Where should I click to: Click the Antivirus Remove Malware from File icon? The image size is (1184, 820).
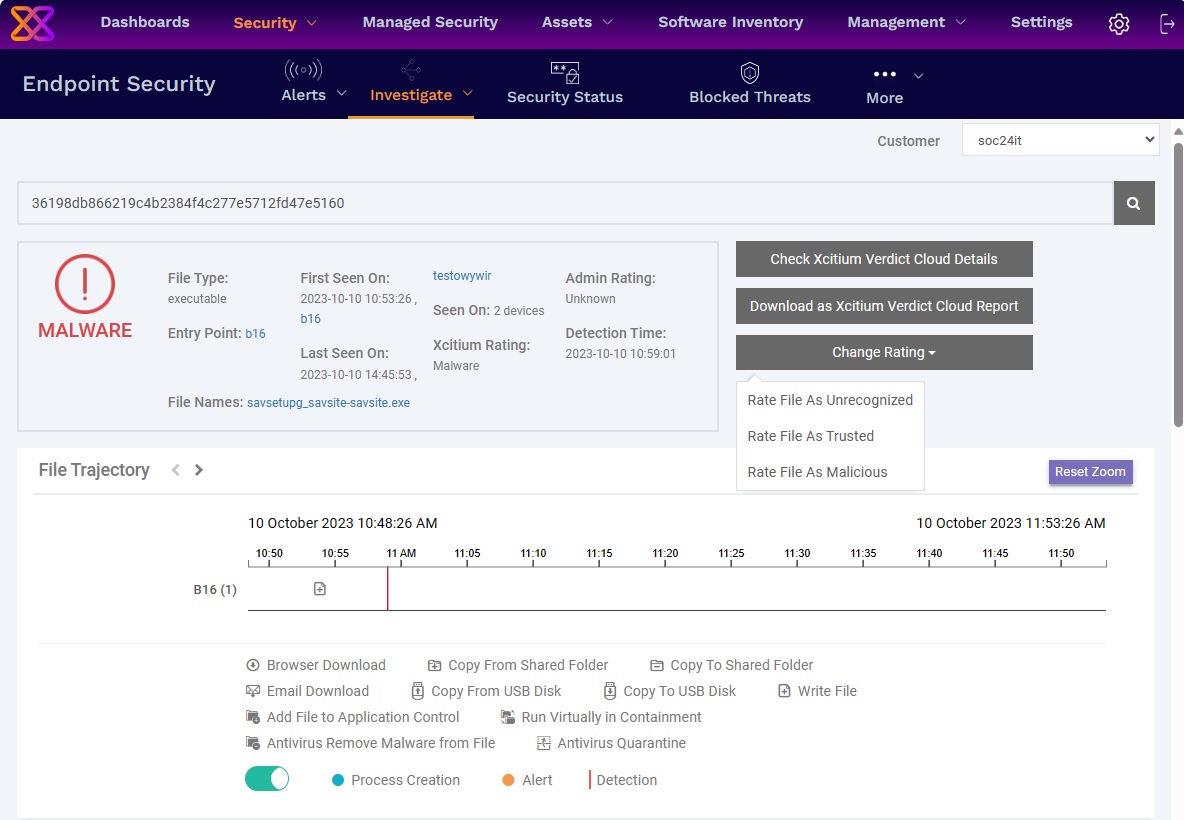click(253, 743)
